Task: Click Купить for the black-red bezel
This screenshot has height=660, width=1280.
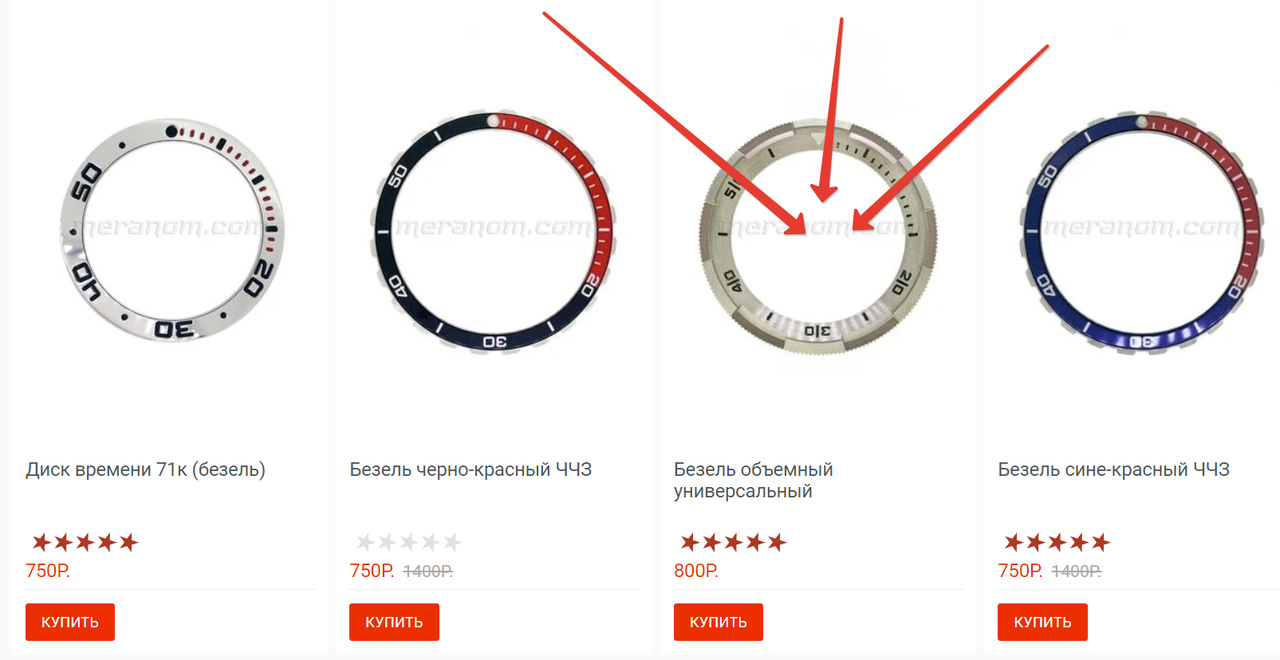Action: point(394,622)
